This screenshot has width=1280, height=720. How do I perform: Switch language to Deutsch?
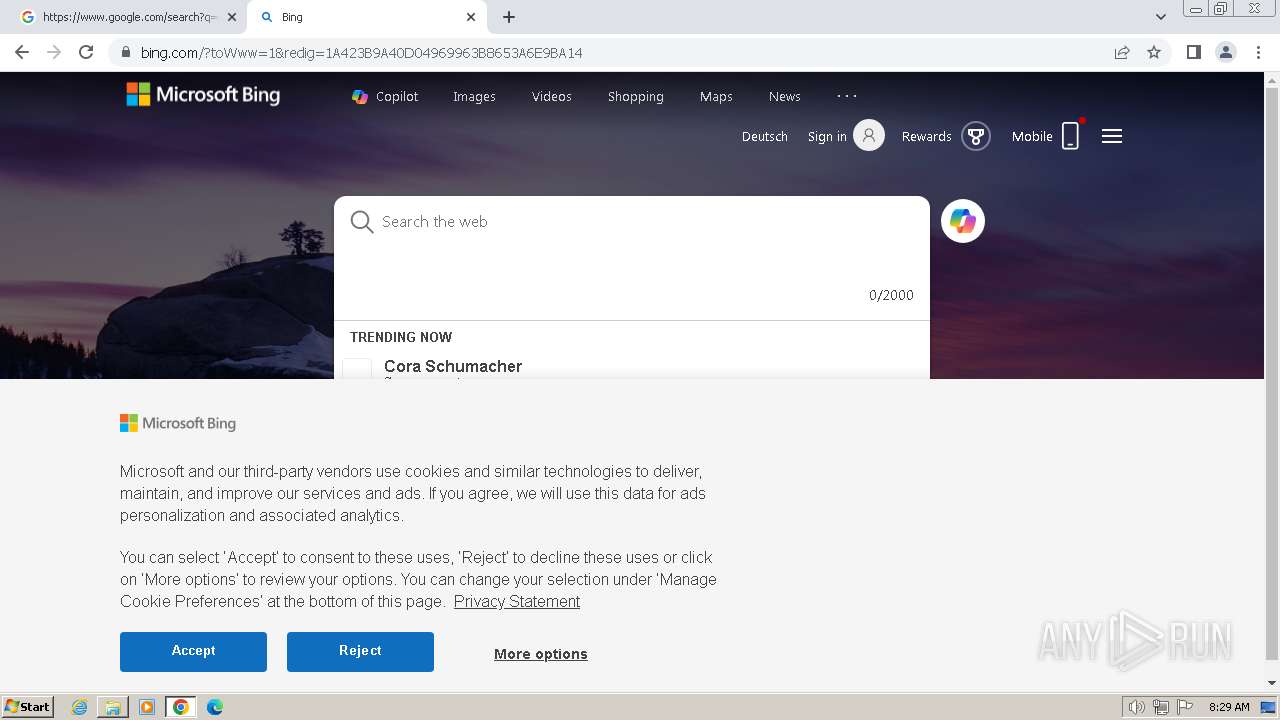pyautogui.click(x=765, y=137)
